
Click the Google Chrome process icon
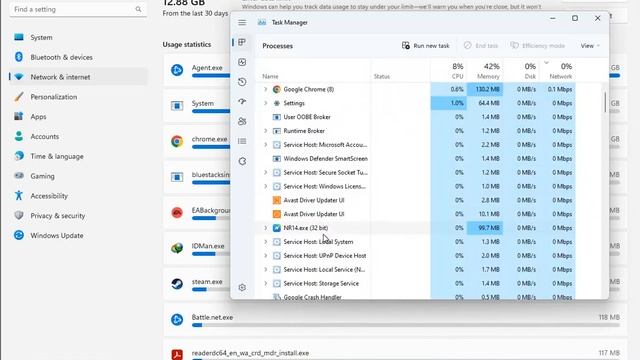click(x=276, y=89)
